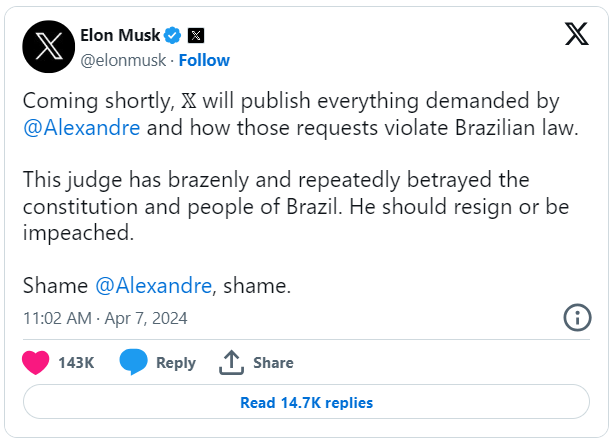Click Elon Musk's X profile avatar
This screenshot has width=615, height=442.
coord(49,47)
